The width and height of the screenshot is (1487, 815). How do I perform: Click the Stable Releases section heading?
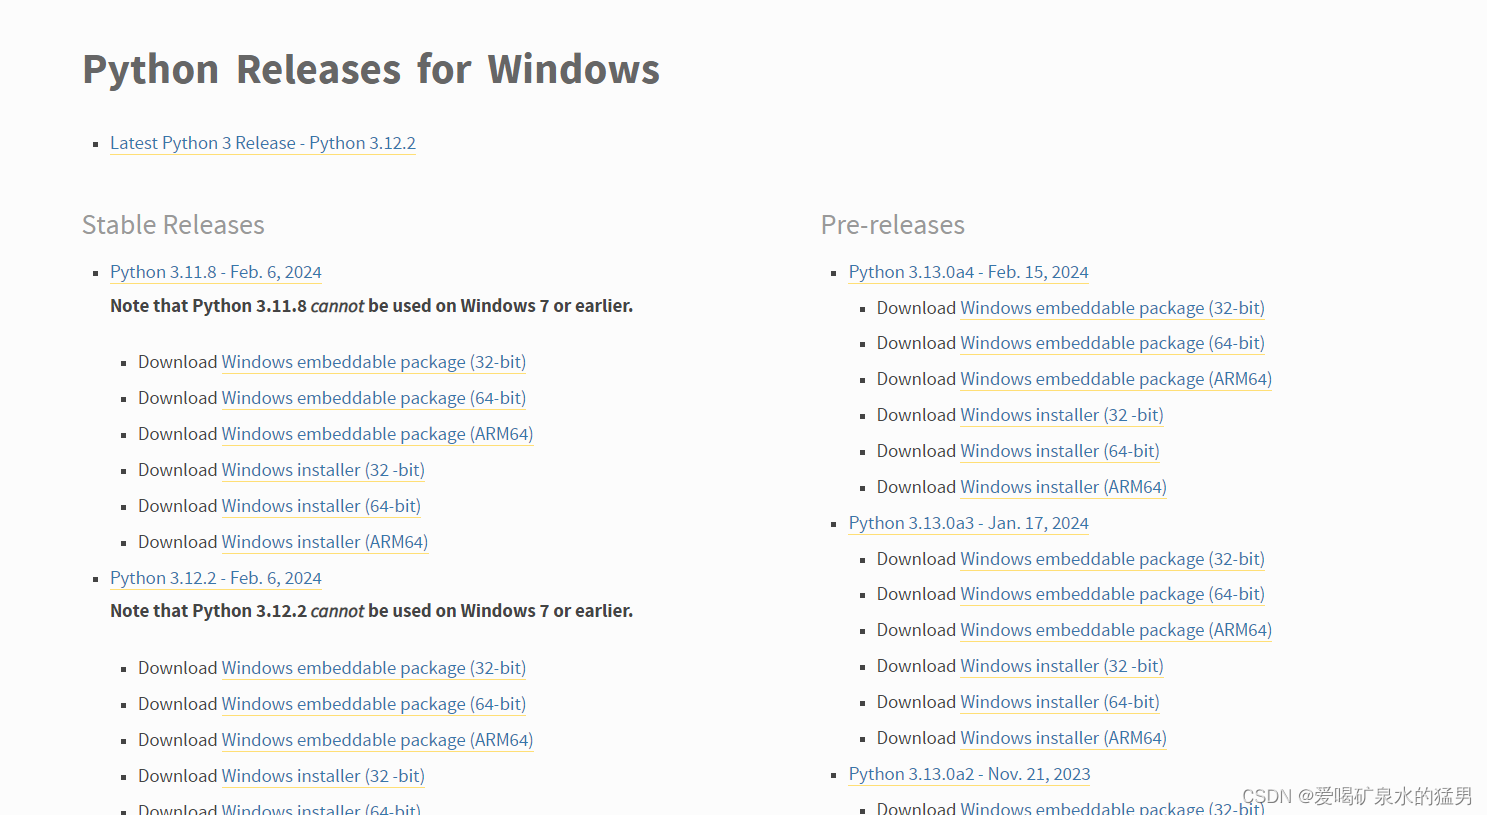(x=173, y=225)
